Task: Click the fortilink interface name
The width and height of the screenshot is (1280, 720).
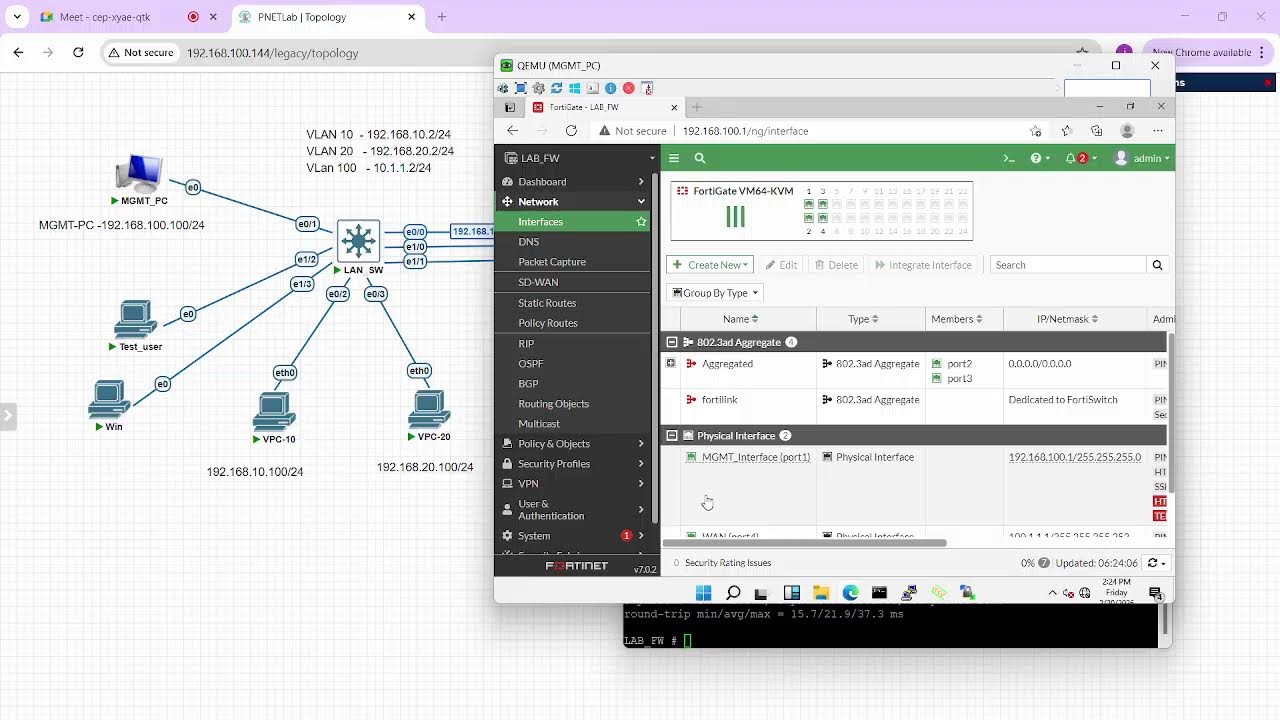Action: pos(720,400)
